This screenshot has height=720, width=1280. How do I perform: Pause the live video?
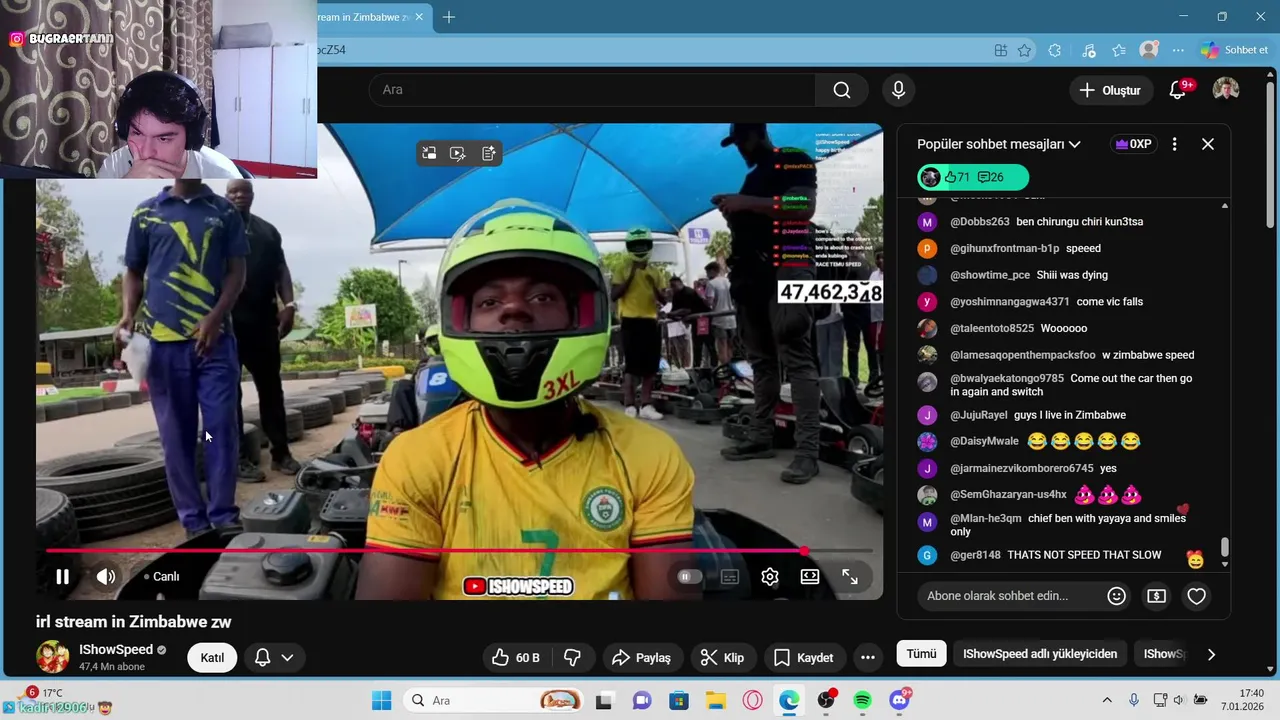(x=62, y=576)
